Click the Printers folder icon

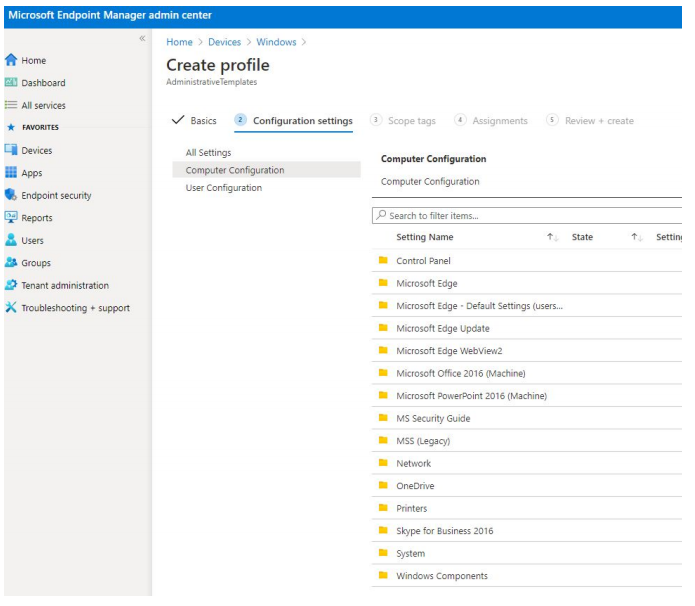coord(383,508)
